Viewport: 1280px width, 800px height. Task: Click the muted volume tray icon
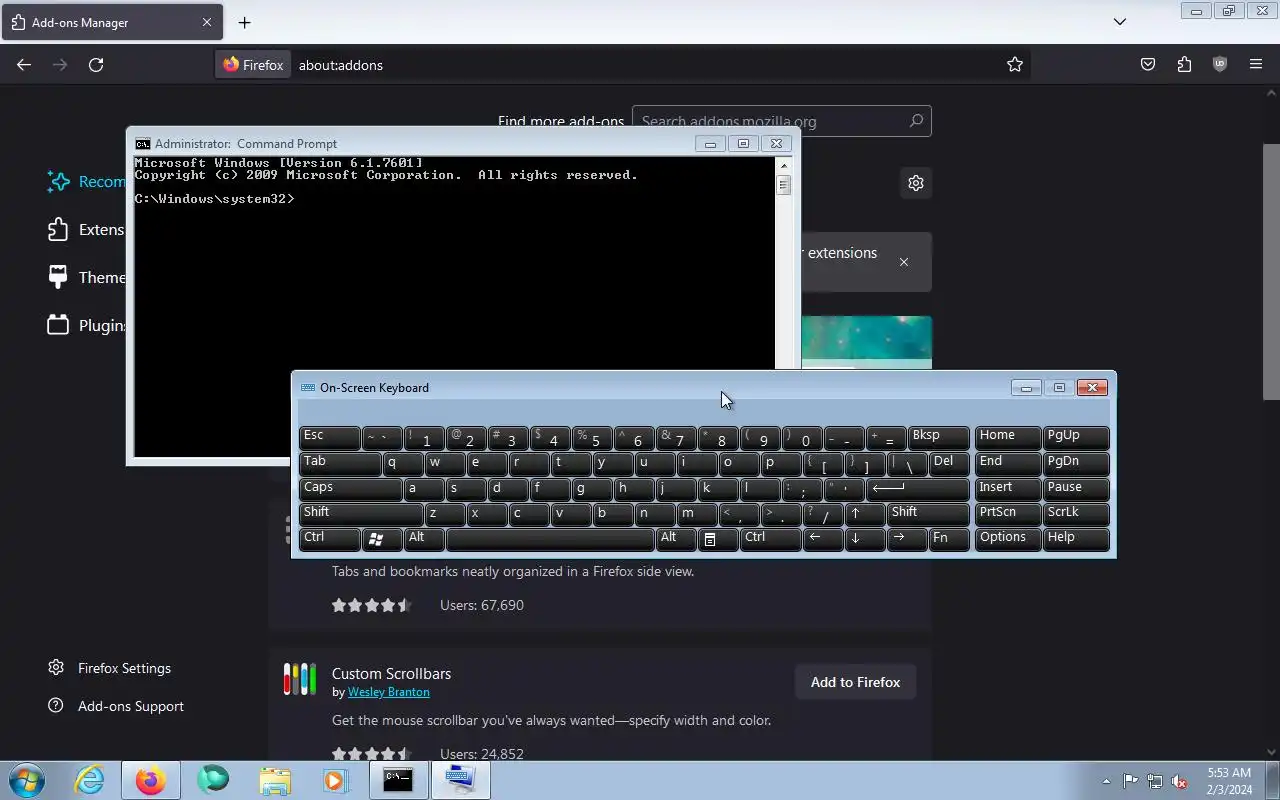[x=1179, y=781]
